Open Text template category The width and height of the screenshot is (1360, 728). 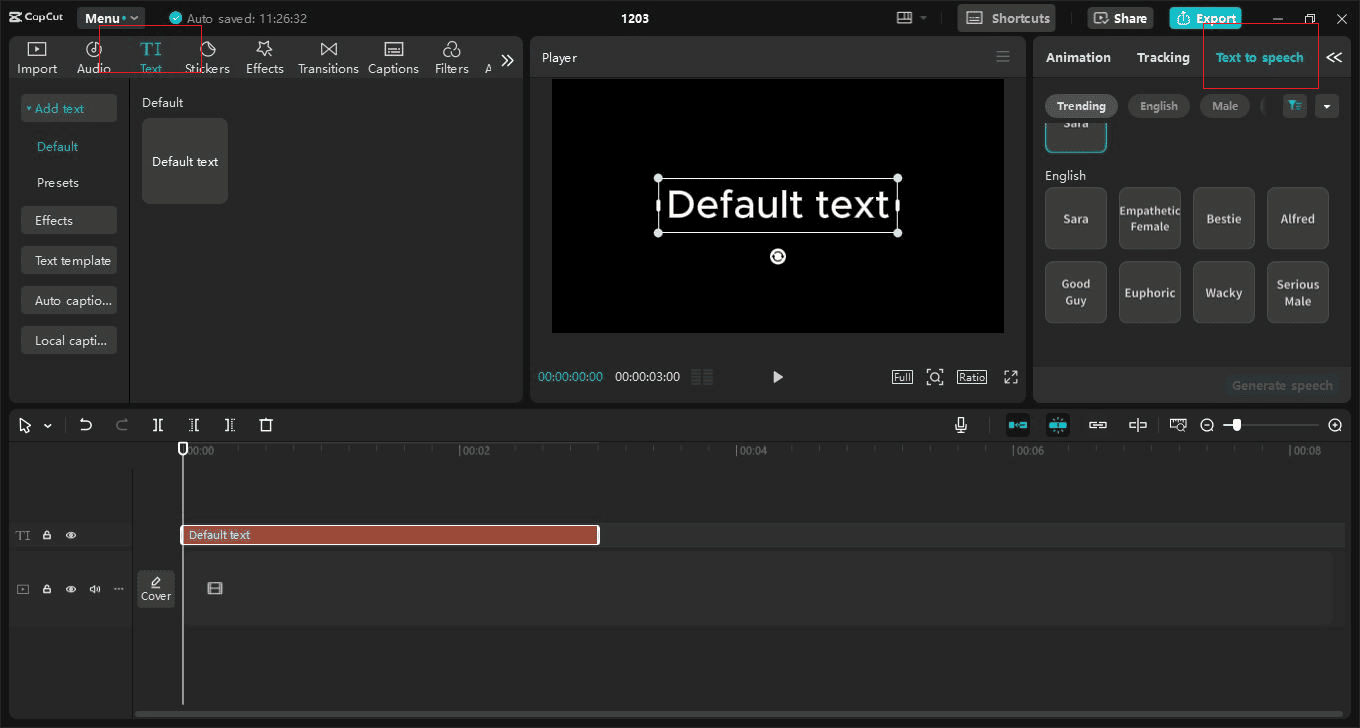click(x=69, y=260)
